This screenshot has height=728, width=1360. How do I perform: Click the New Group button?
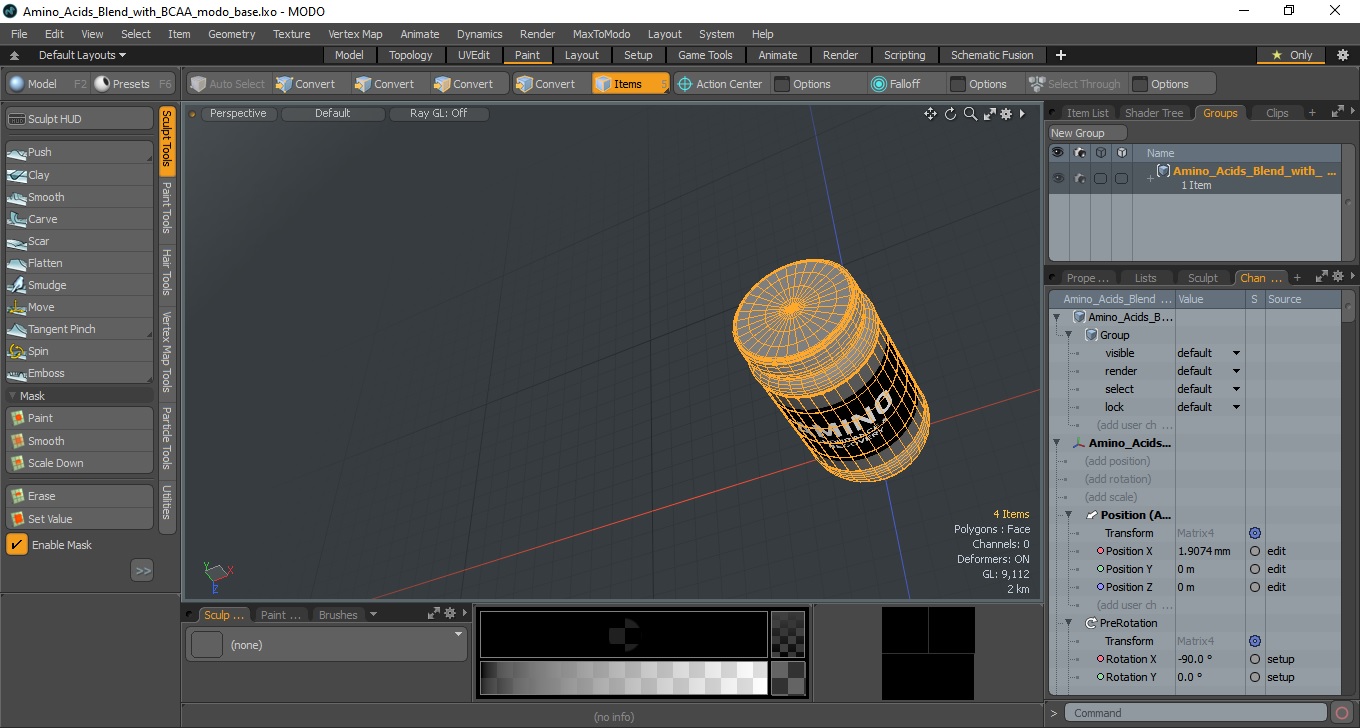(x=1087, y=133)
